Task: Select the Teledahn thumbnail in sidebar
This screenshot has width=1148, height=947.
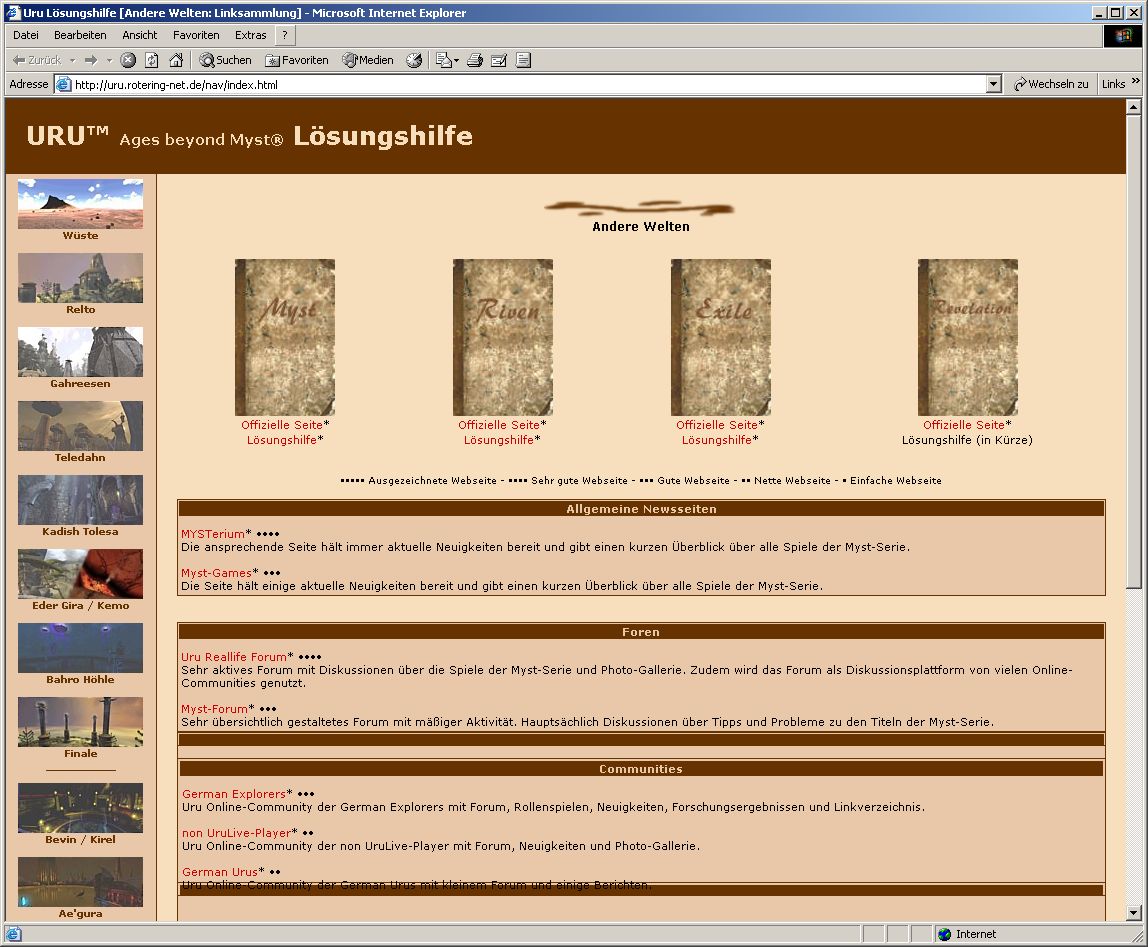Action: click(80, 427)
